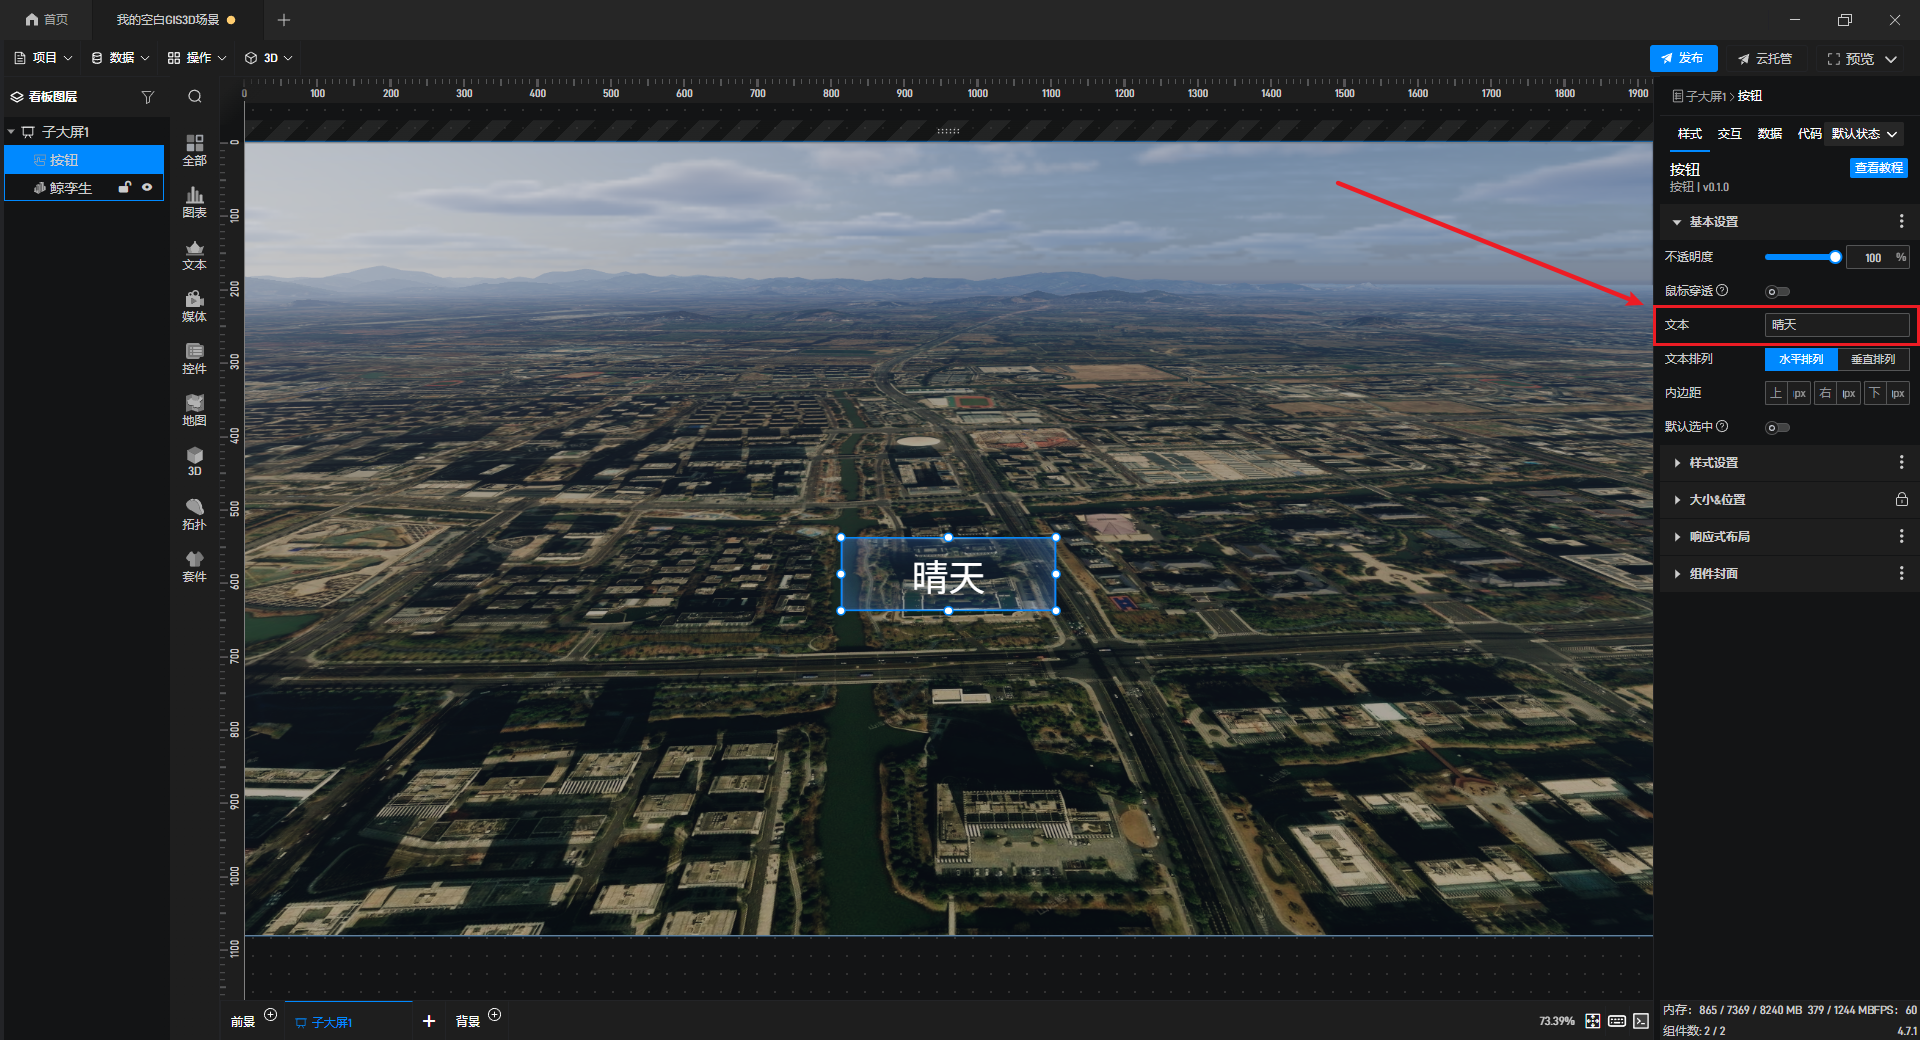1920x1040 pixels.
Task: Open the 数据 dropdown menu
Action: (x=120, y=58)
